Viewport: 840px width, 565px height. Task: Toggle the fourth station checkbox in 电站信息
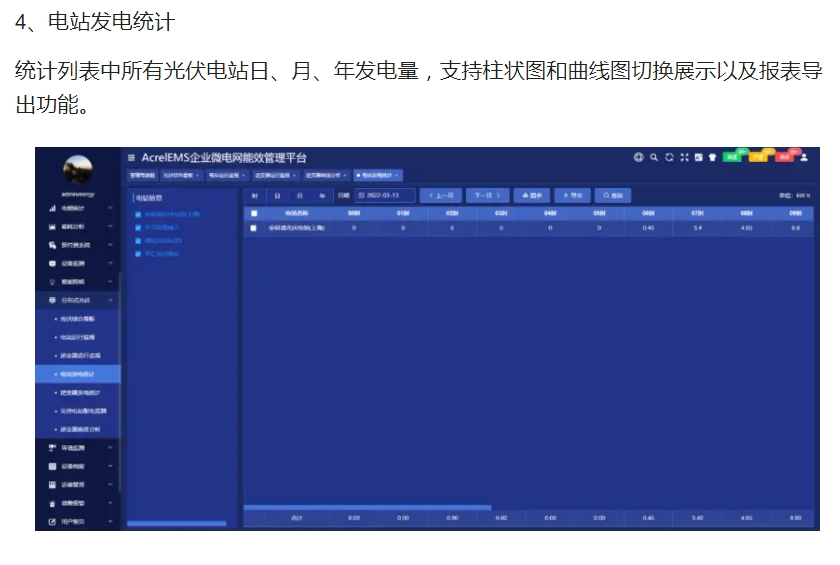tap(138, 254)
